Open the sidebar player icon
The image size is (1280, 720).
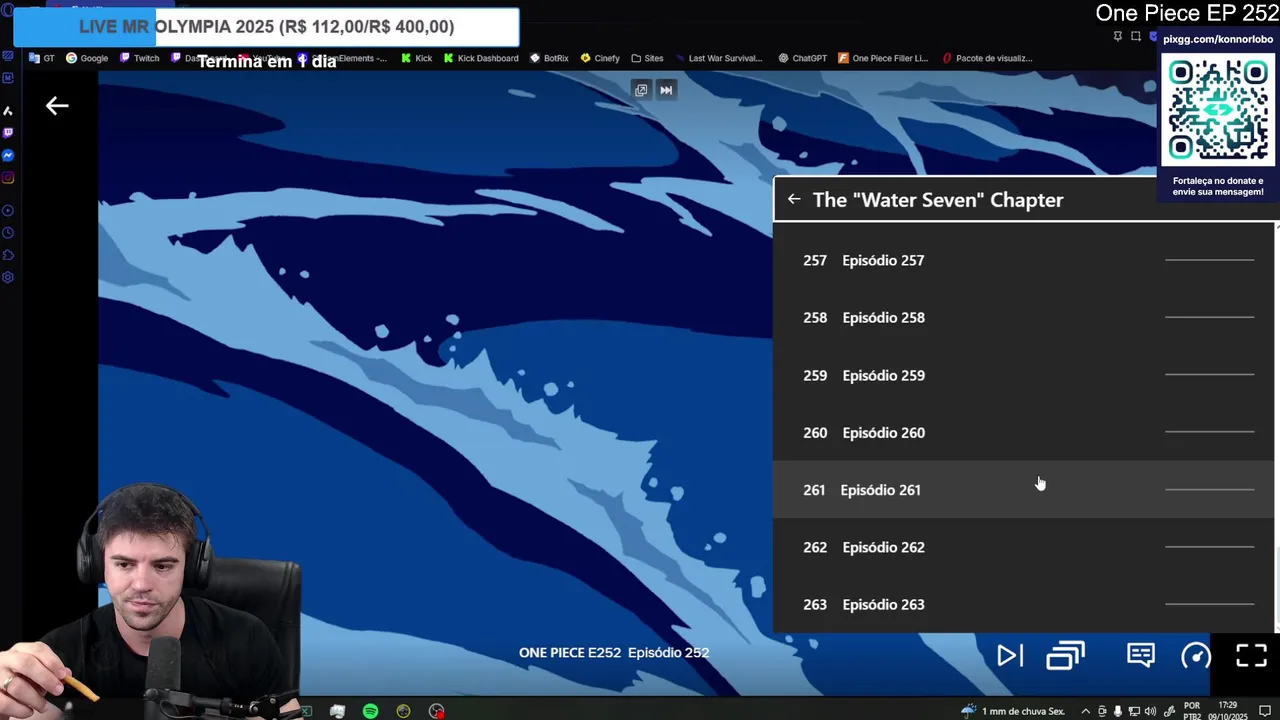coord(8,210)
